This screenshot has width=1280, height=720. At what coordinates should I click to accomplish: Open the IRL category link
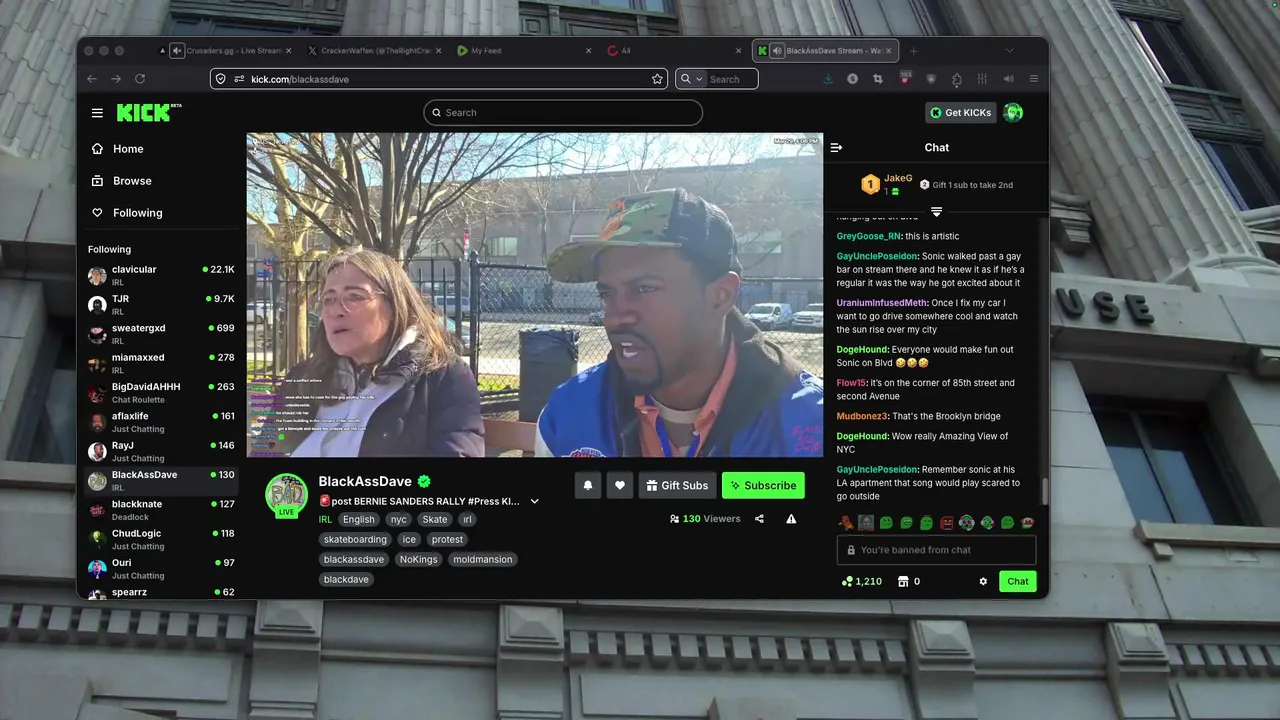(x=326, y=519)
